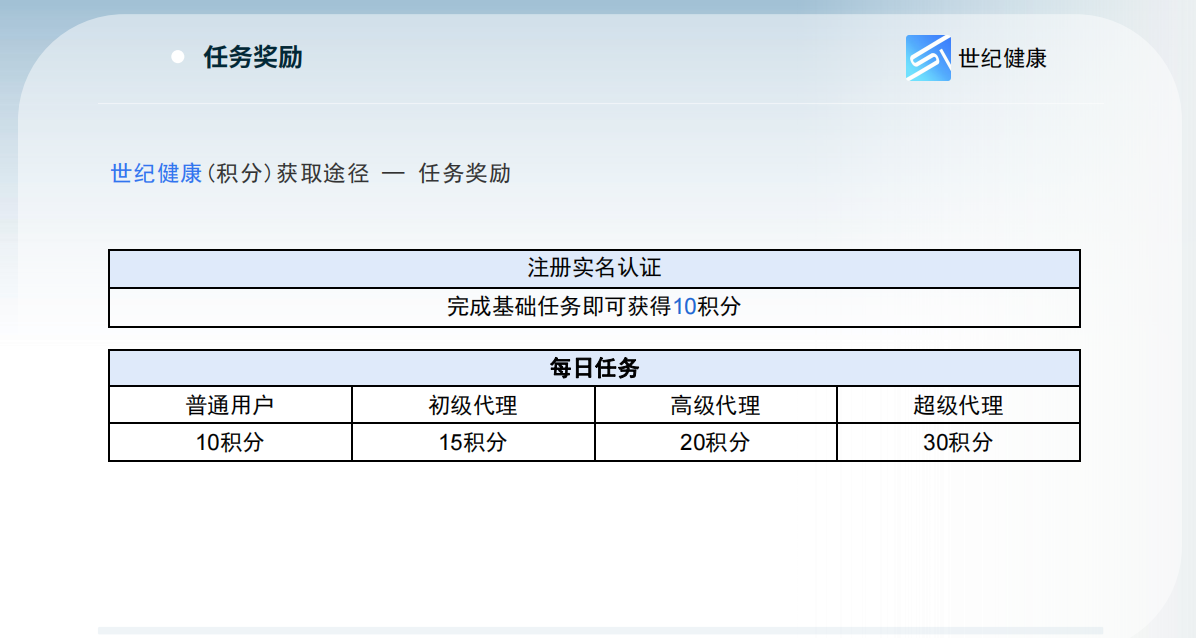Select the 10积分 cell under 普通用户
1196x638 pixels.
[230, 443]
